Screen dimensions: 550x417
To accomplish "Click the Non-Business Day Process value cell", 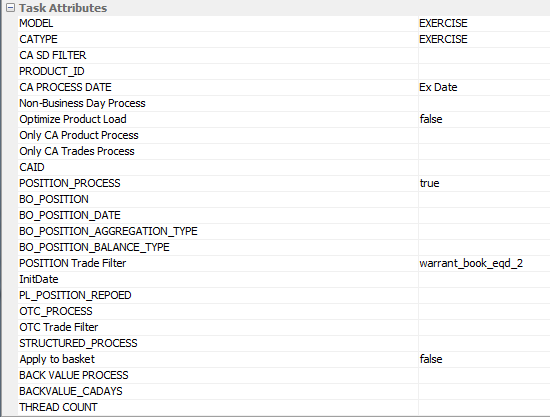I will (x=484, y=103).
